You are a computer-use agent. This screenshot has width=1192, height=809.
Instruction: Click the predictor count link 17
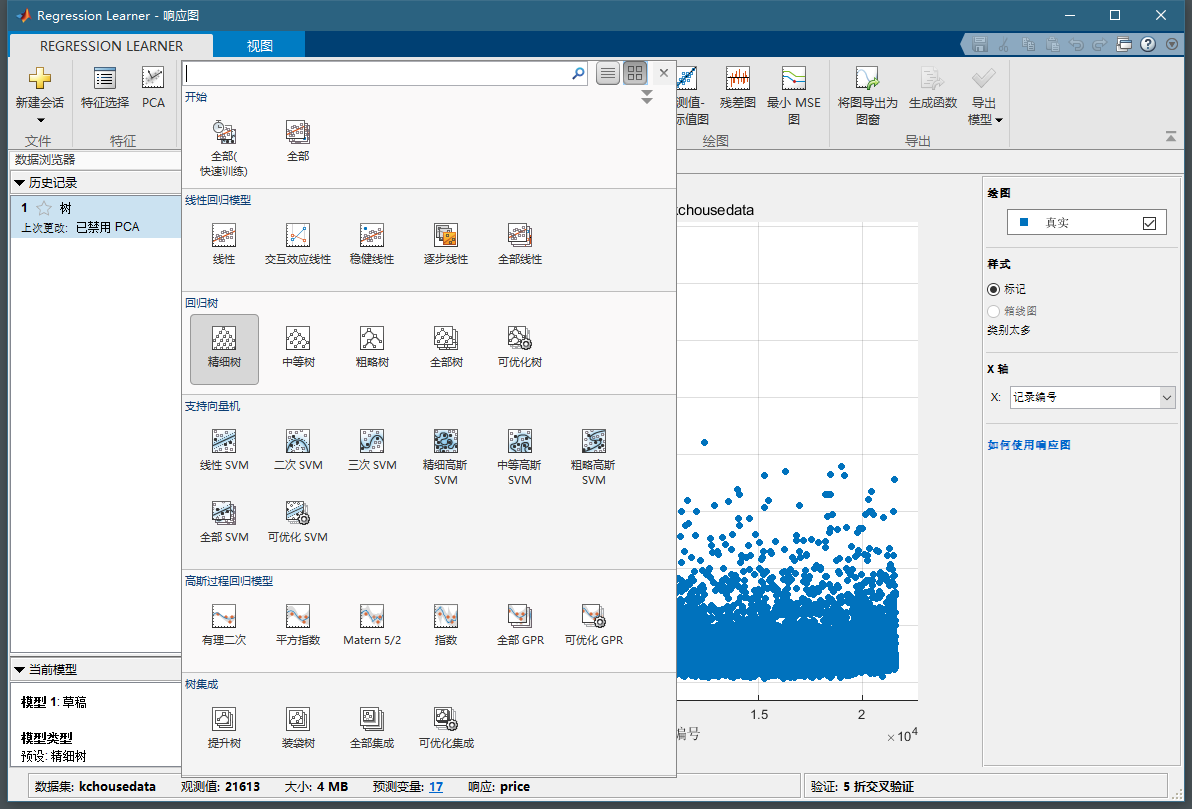[436, 787]
